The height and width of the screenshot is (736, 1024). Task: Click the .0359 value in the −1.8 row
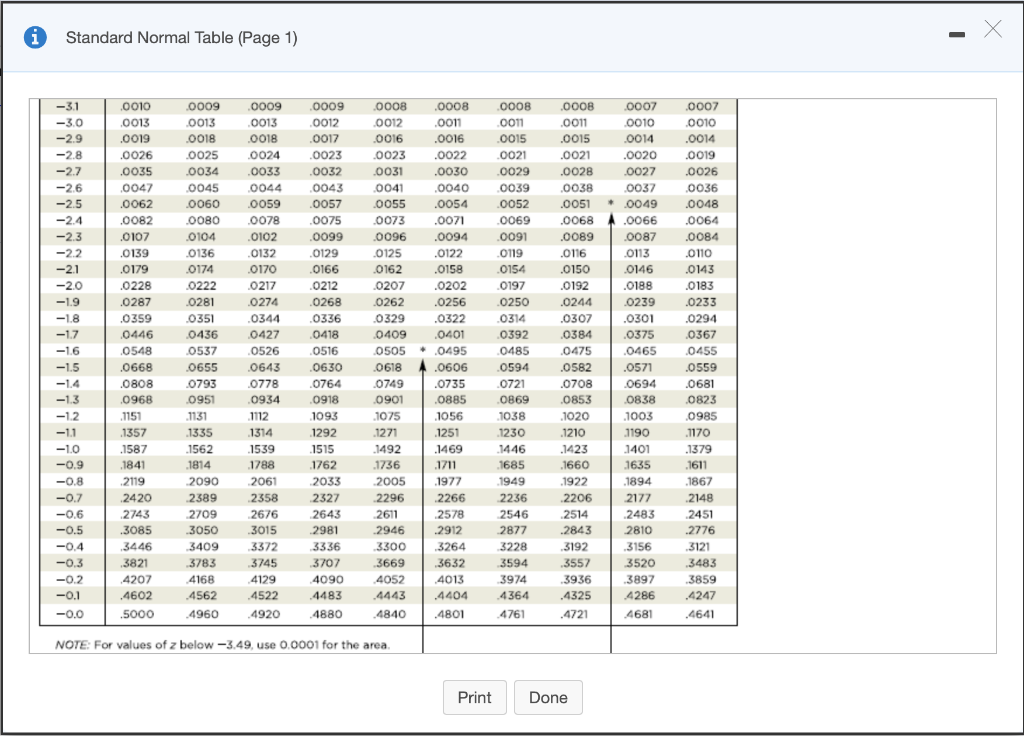[136, 319]
